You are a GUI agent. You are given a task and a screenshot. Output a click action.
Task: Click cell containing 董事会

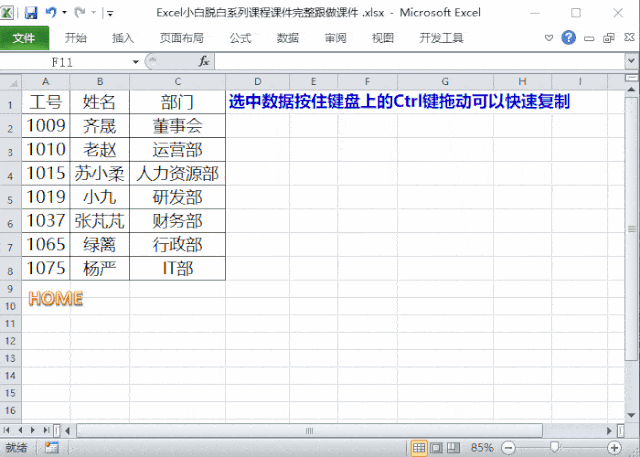coord(178,126)
